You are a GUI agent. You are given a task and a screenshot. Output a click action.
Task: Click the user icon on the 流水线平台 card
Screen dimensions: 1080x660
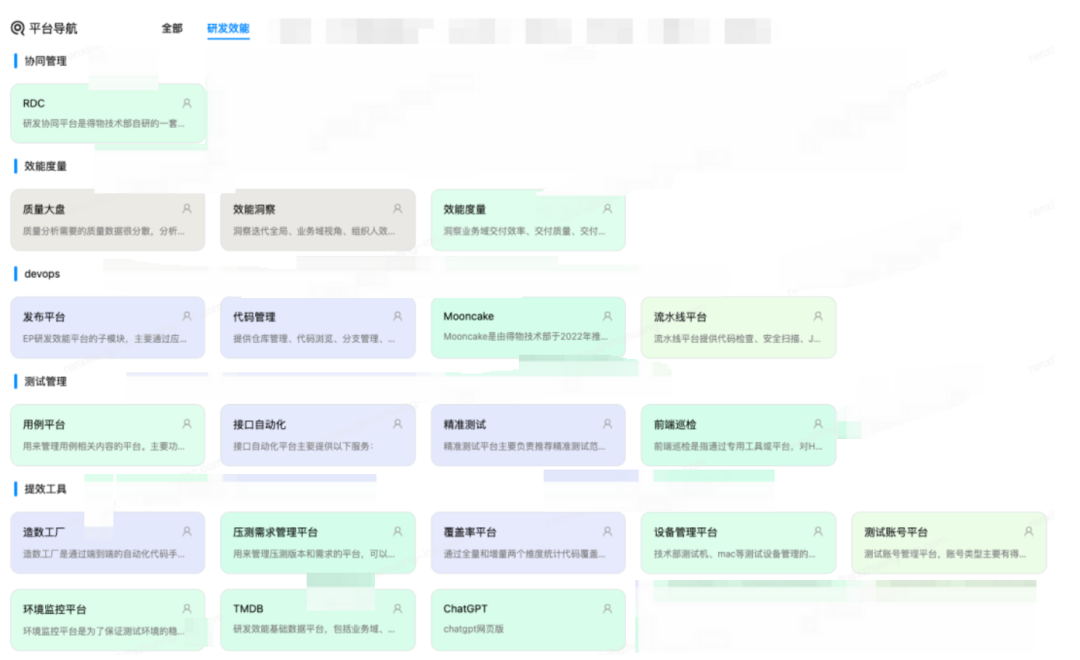pos(818,316)
